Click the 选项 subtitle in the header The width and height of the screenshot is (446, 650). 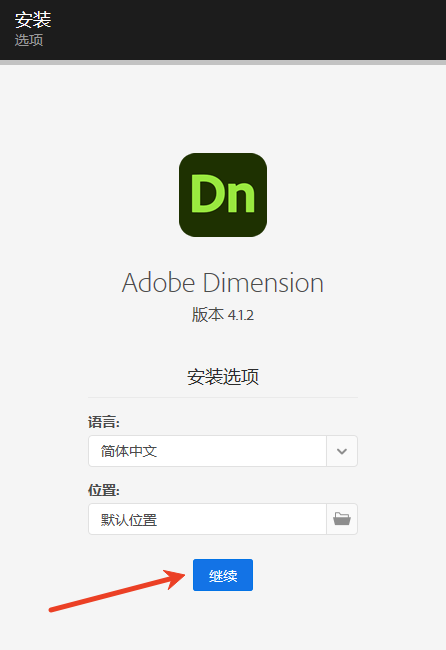29,40
